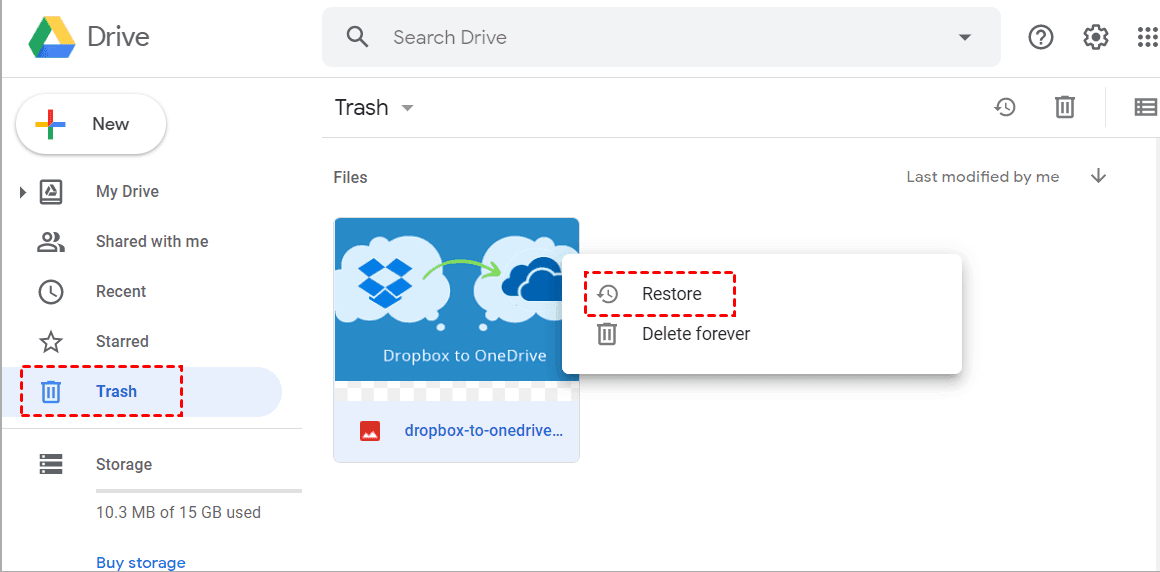The image size is (1160, 572).
Task: Click the restore-from-trash toolbar icon
Action: tap(1005, 107)
